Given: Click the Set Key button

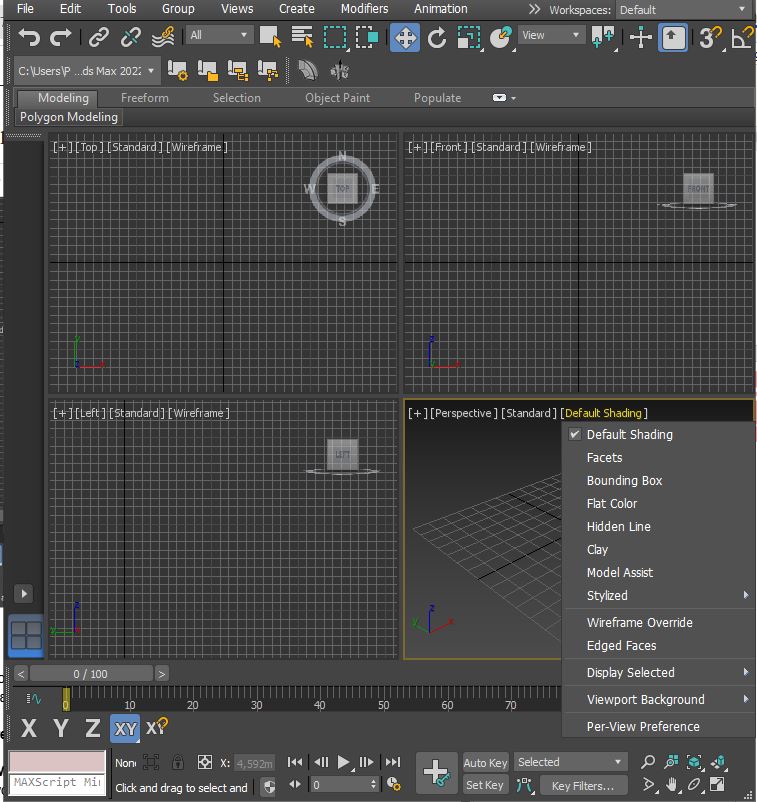Looking at the screenshot, I should click(x=485, y=785).
